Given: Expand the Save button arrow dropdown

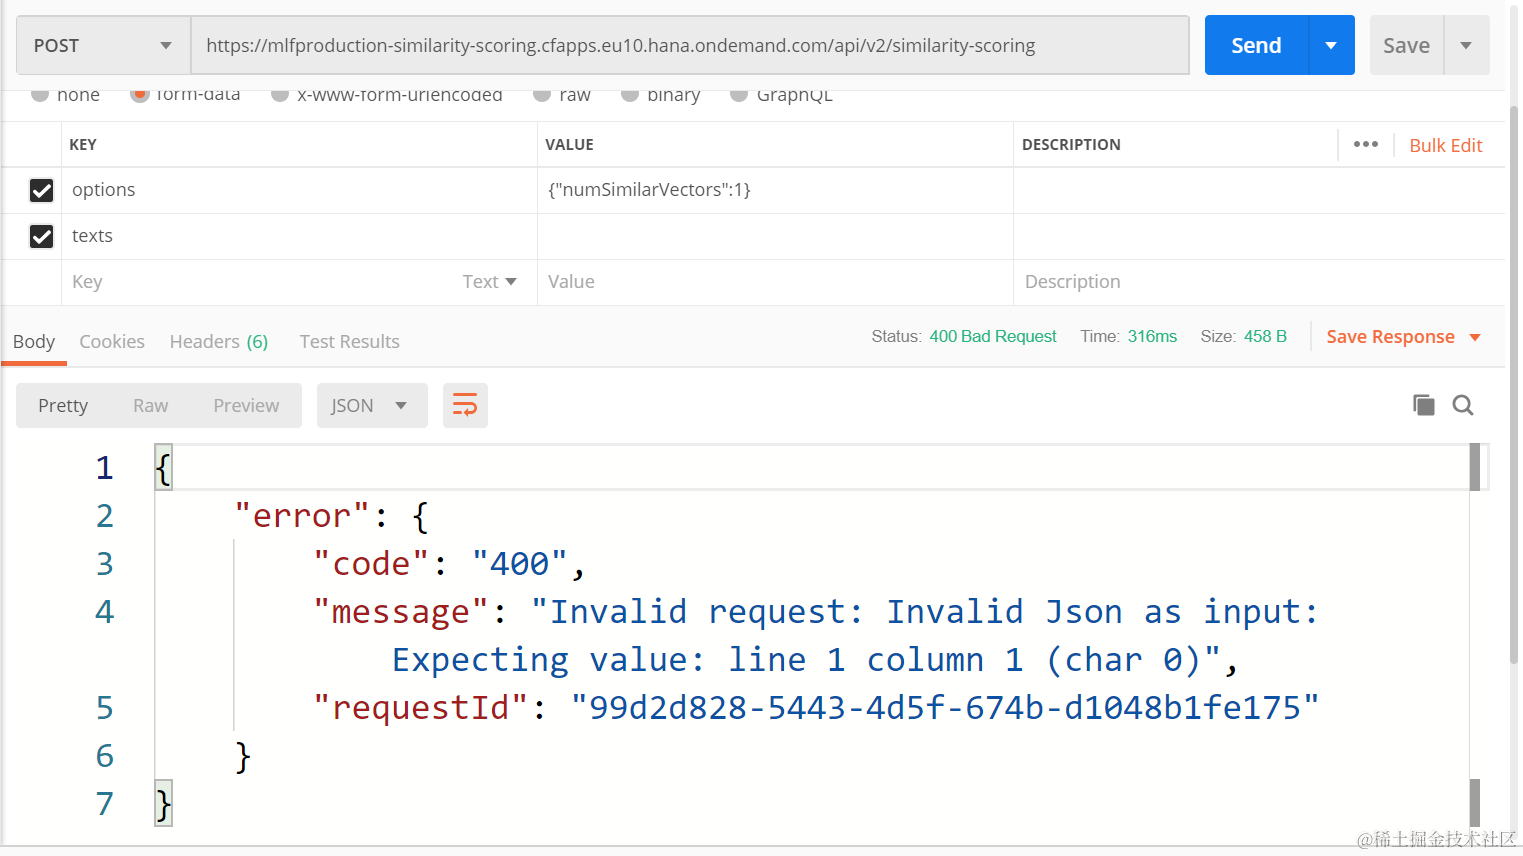Looking at the screenshot, I should [1466, 45].
